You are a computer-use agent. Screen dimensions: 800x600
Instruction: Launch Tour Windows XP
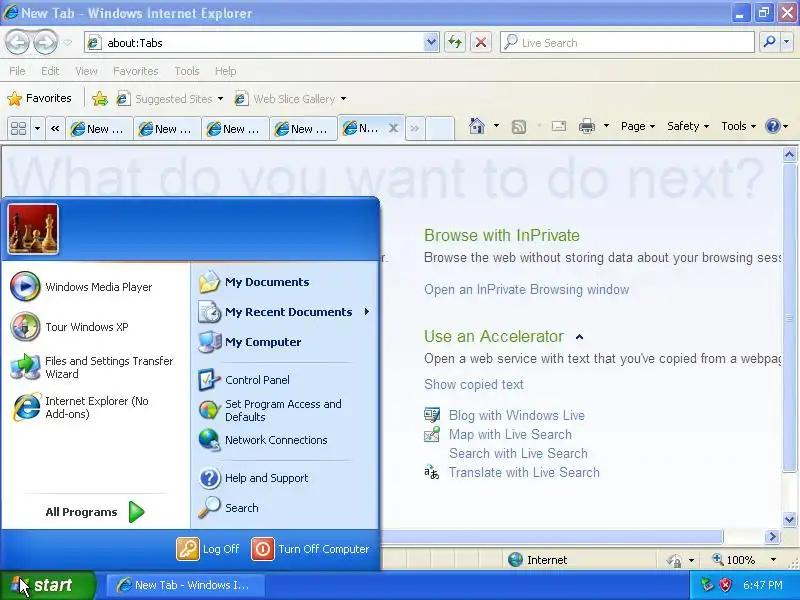tap(70, 327)
